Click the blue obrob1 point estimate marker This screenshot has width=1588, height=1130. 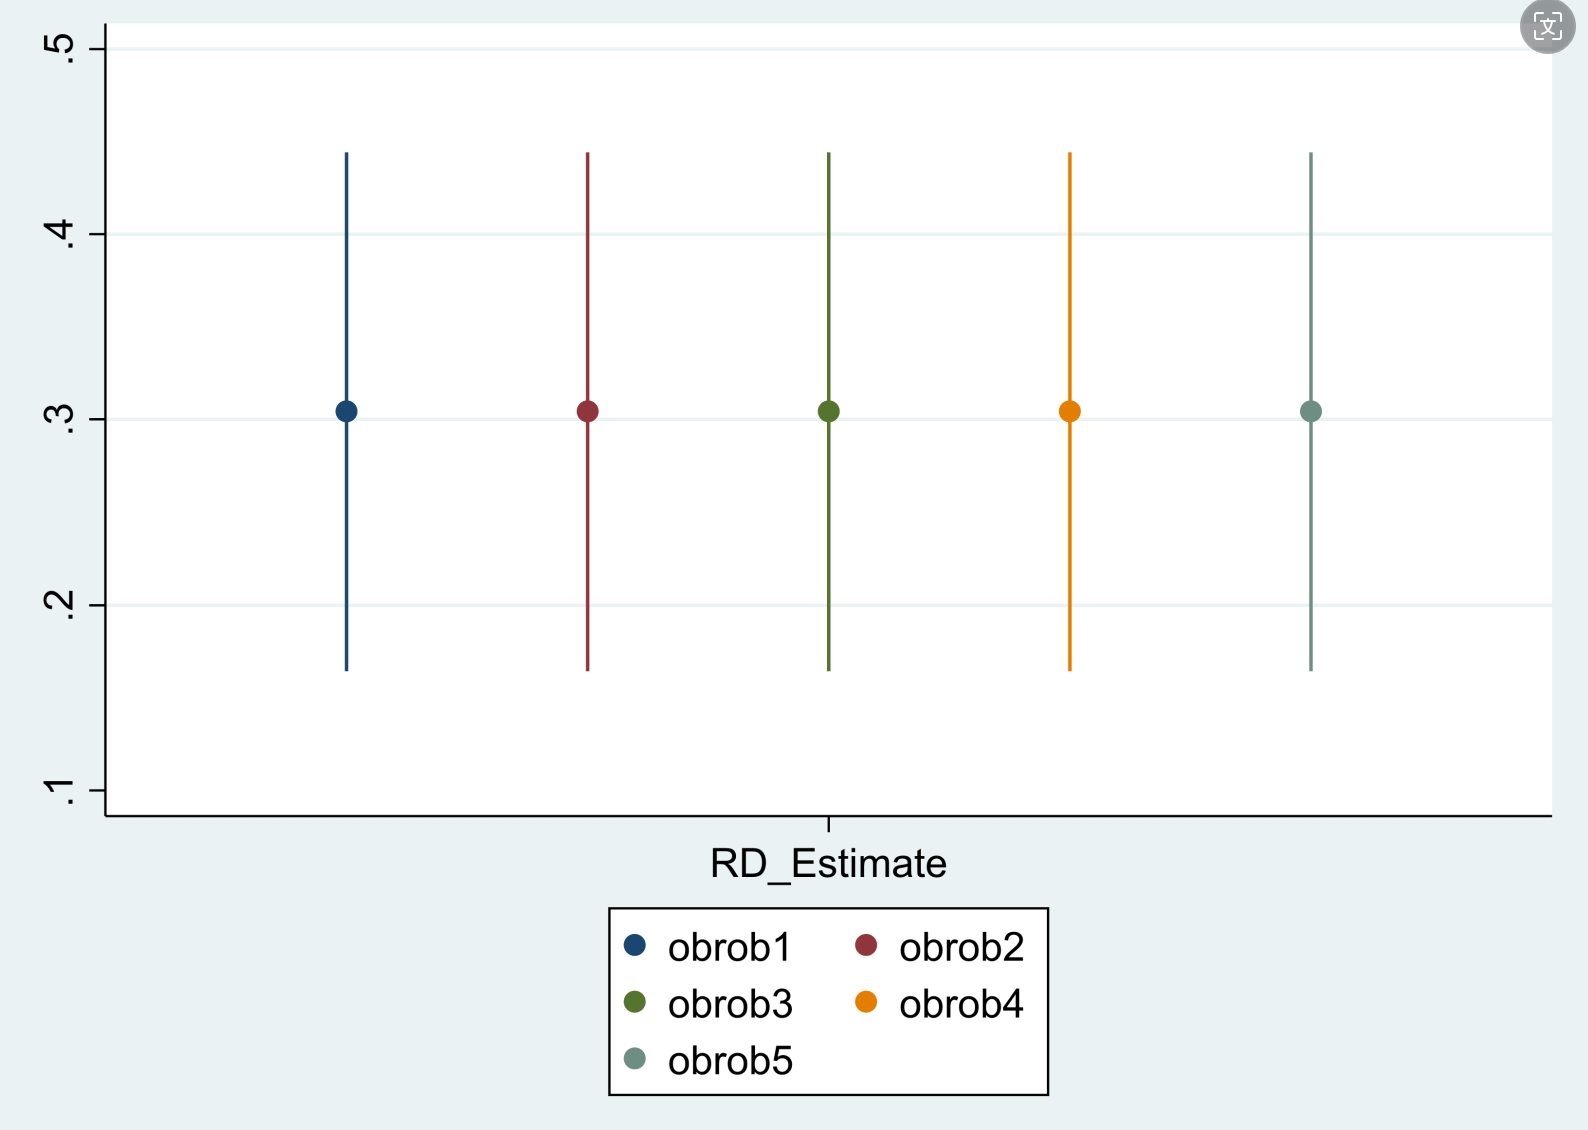tap(346, 411)
